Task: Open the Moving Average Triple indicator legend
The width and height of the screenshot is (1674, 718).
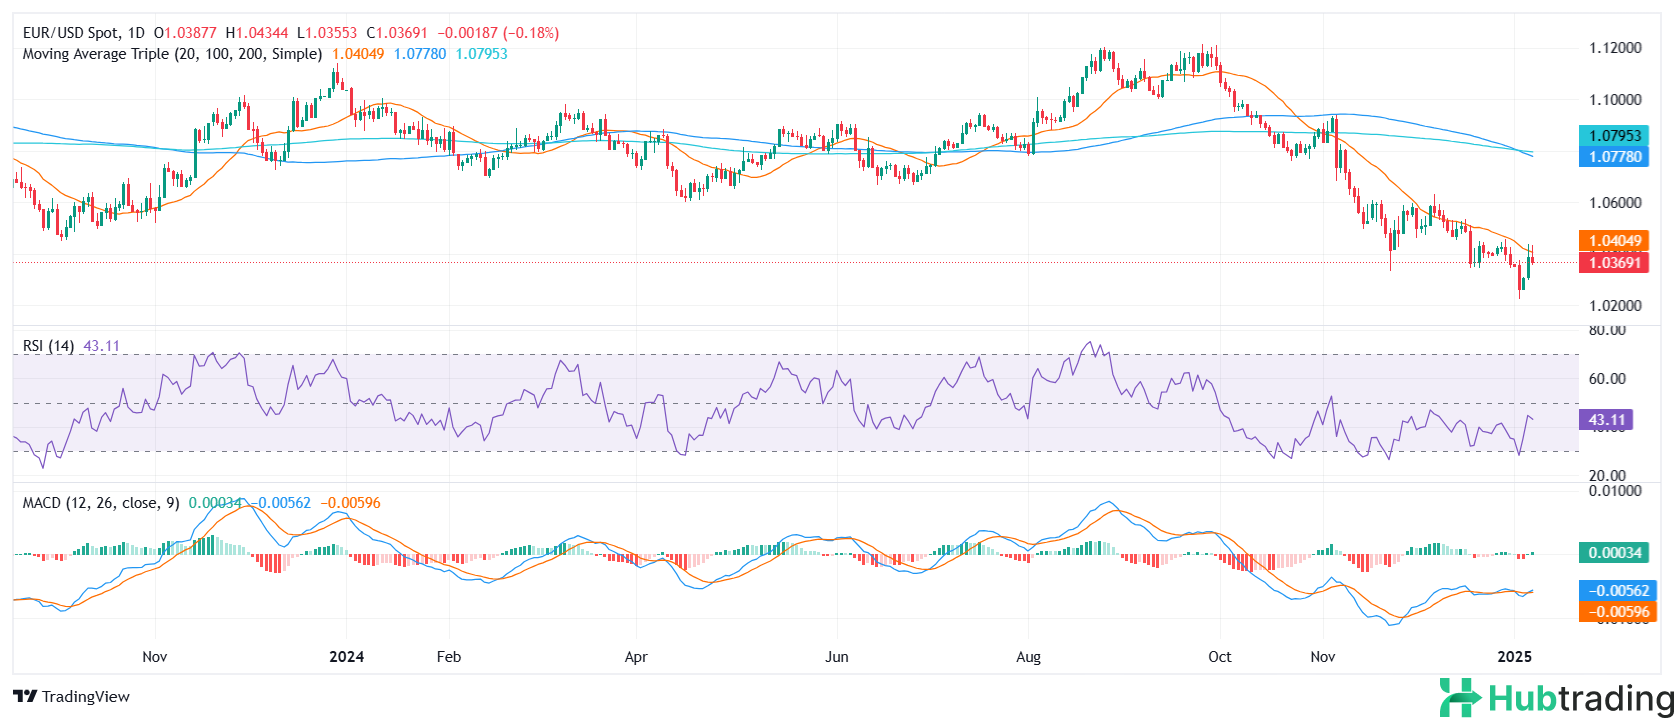Action: tap(172, 54)
